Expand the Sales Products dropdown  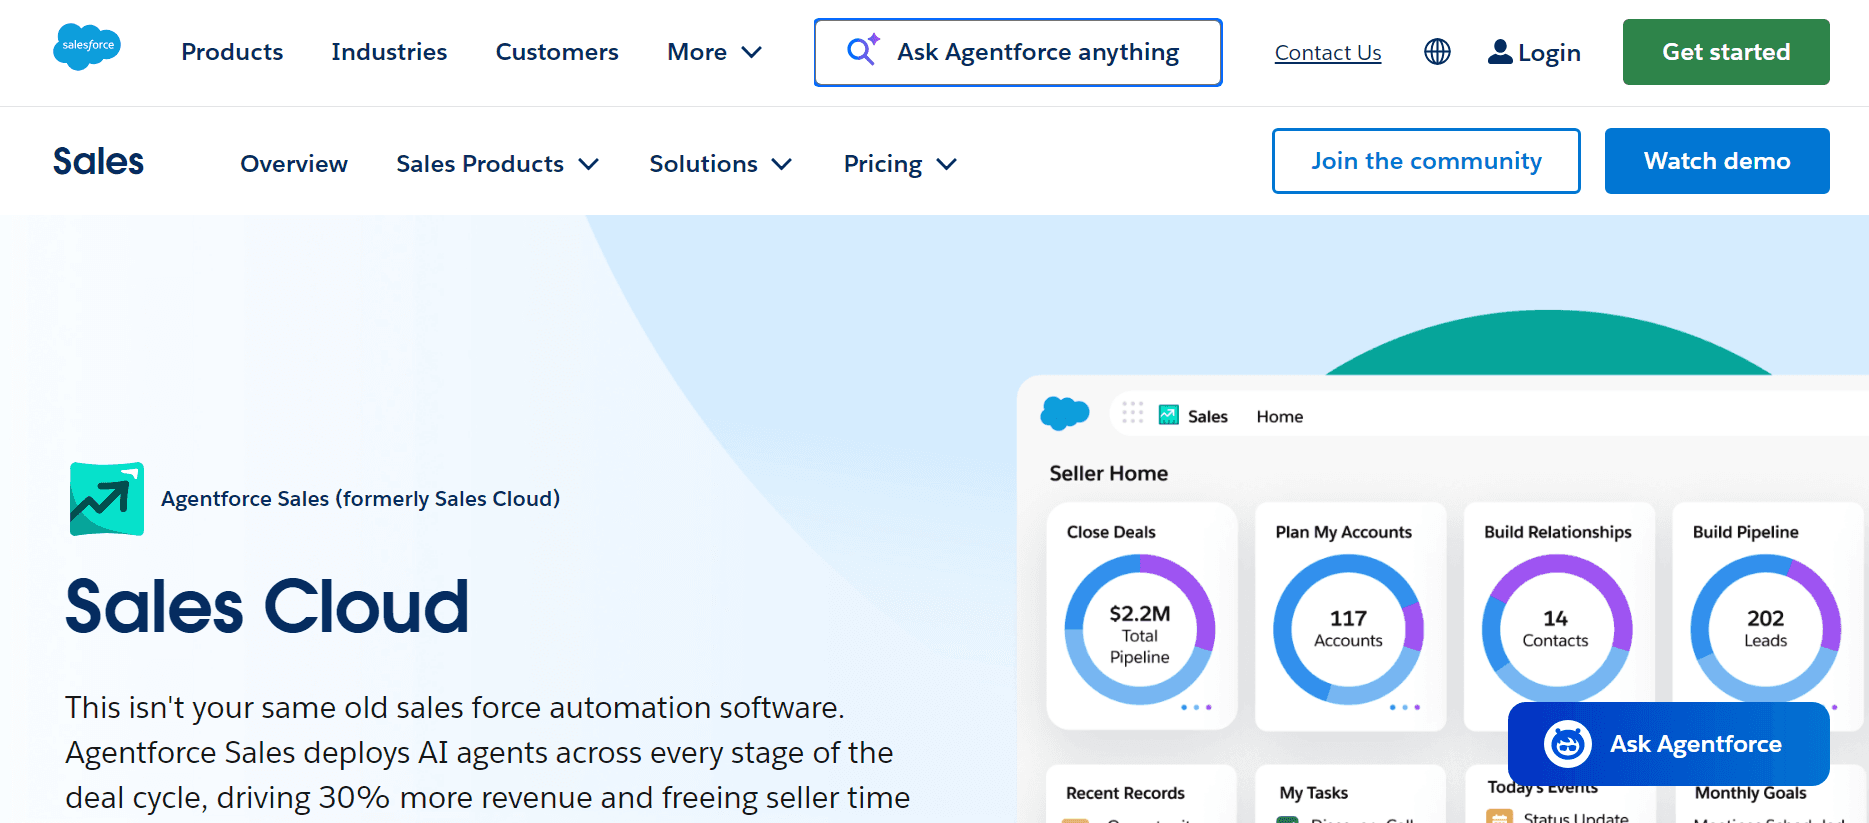pyautogui.click(x=497, y=164)
